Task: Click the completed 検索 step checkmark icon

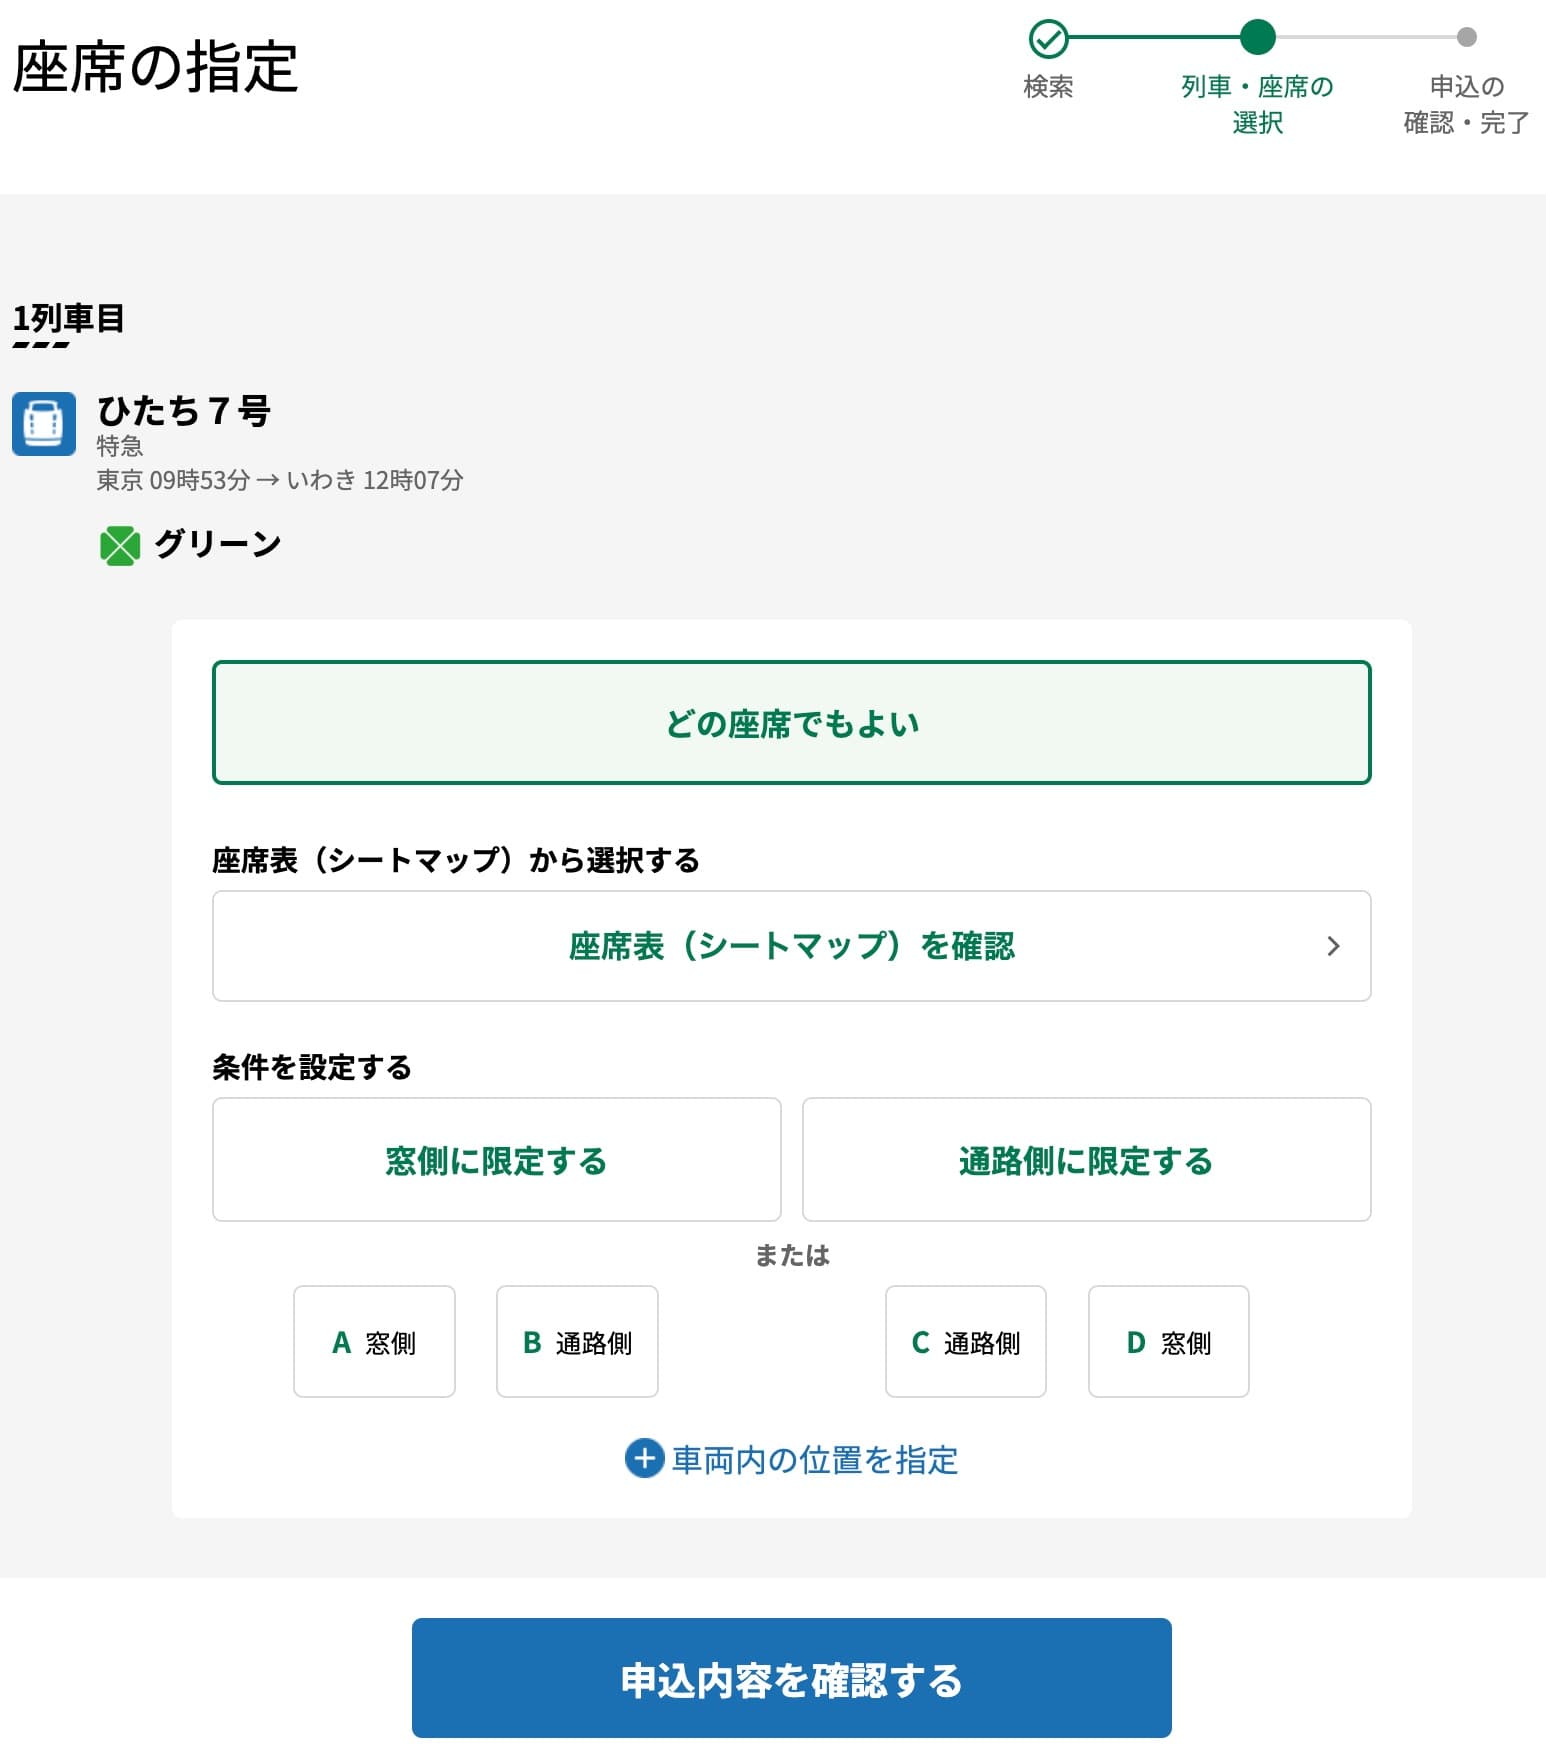Action: [1048, 39]
